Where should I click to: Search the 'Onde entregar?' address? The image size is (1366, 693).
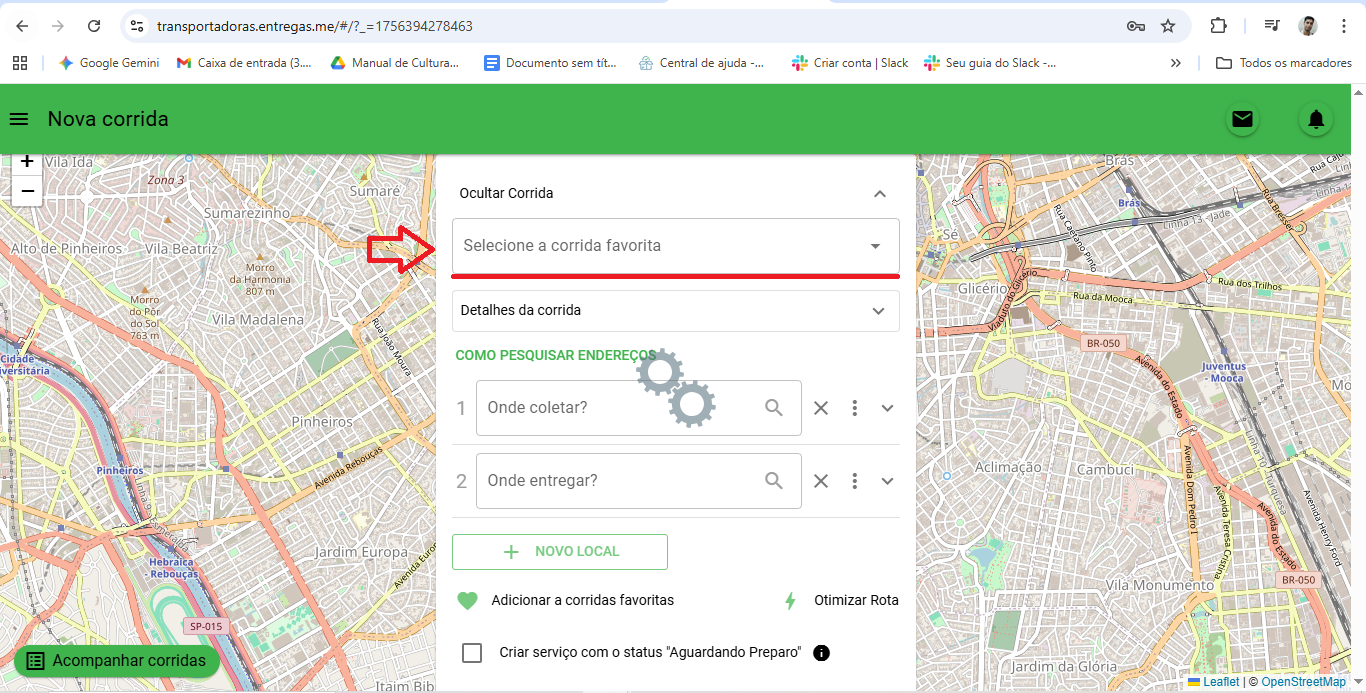click(773, 481)
